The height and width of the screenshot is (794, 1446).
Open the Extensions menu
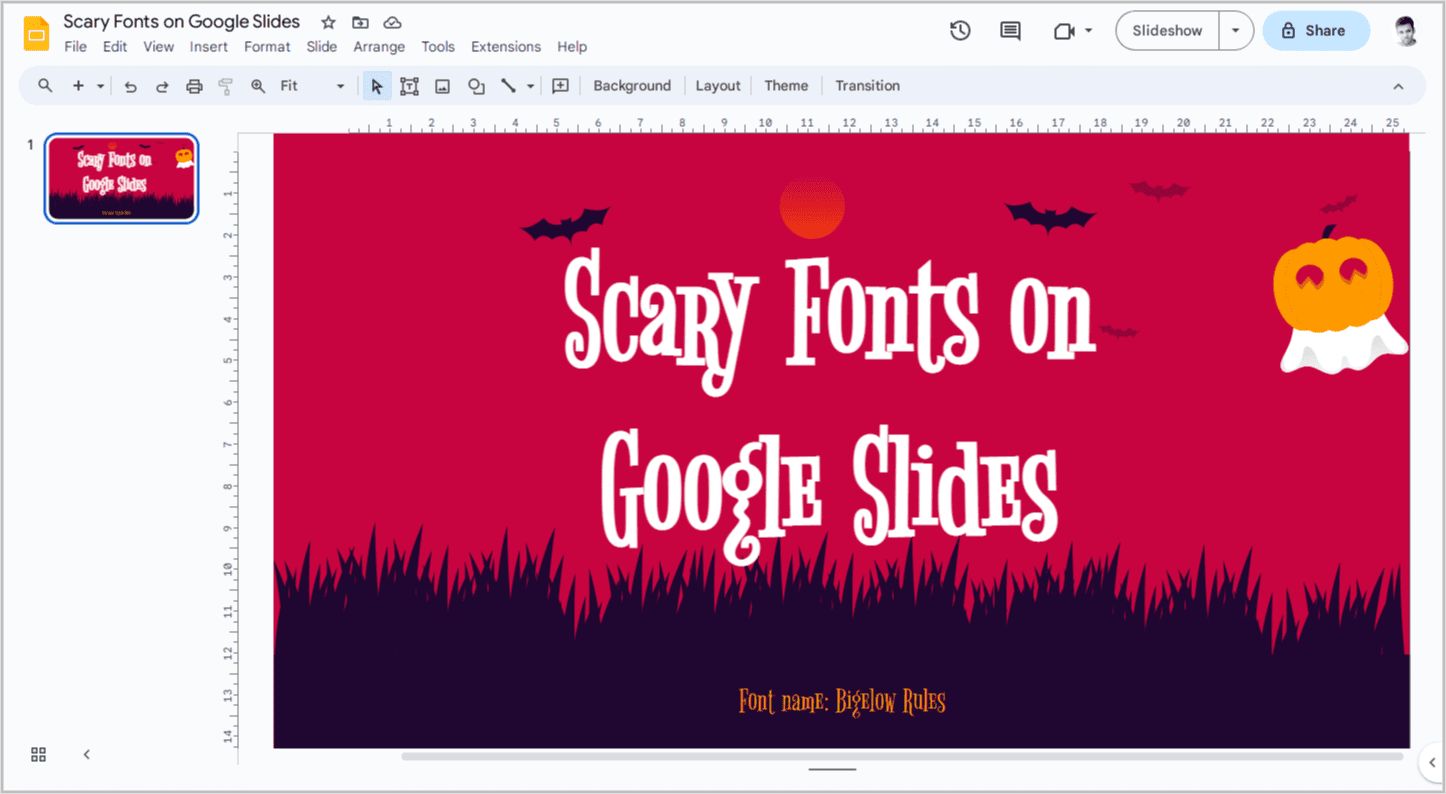[x=506, y=47]
